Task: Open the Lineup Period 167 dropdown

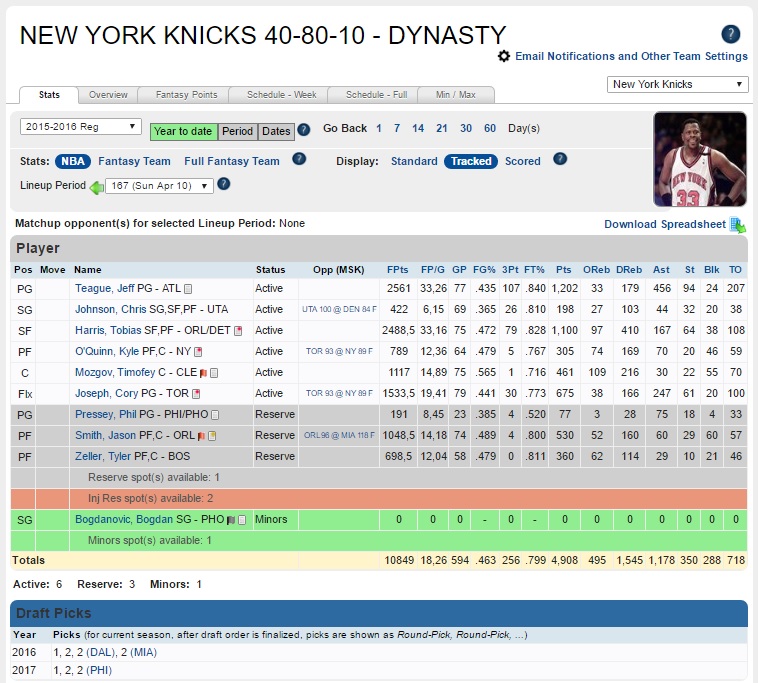Action: pyautogui.click(x=160, y=186)
